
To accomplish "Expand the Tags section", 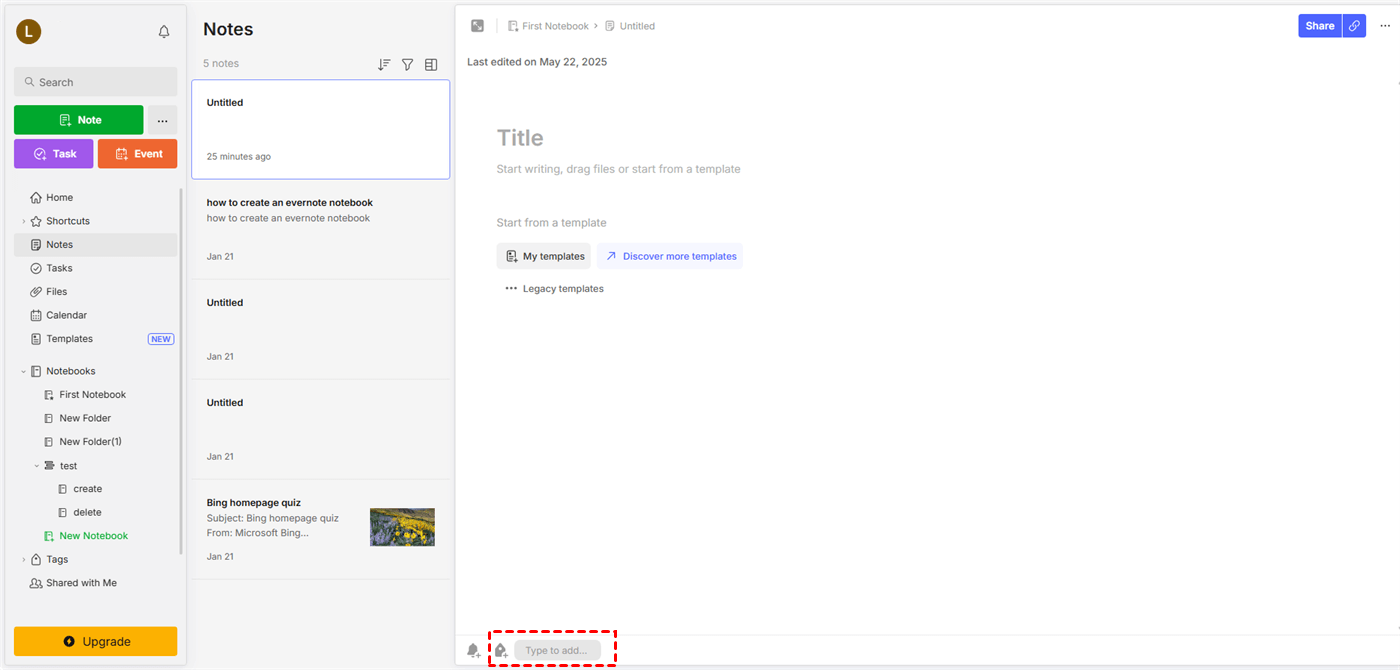I will (x=23, y=560).
